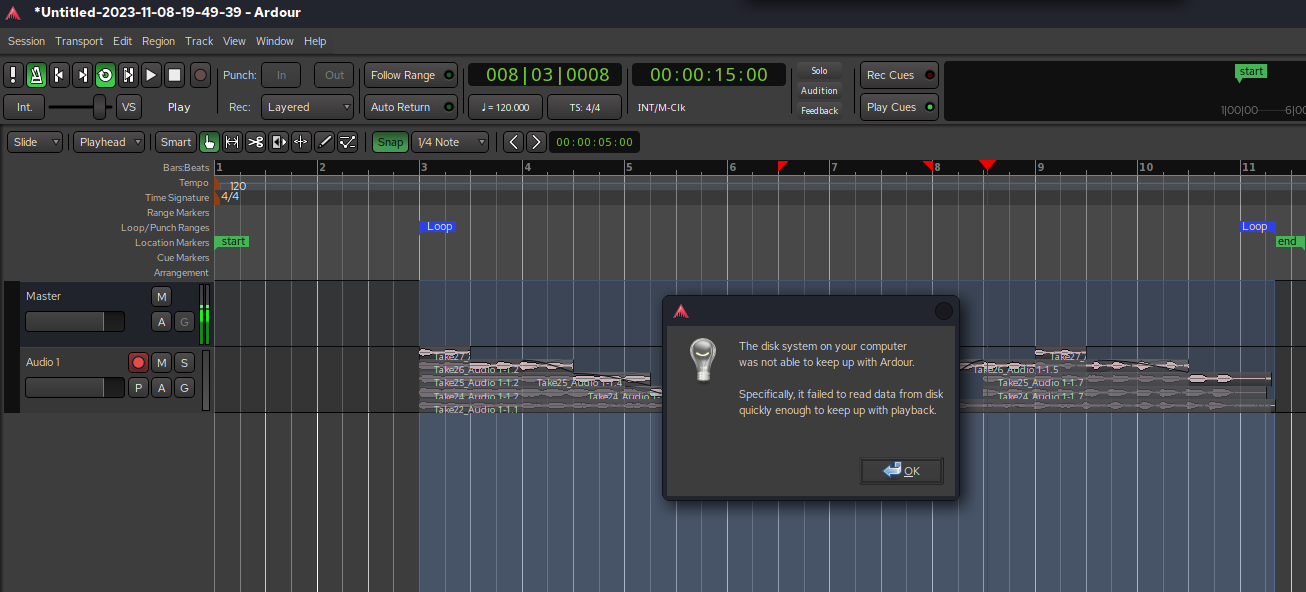Viewport: 1306px width, 592px height.
Task: Open the 1/4 Note grid dropdown
Action: pyautogui.click(x=453, y=142)
